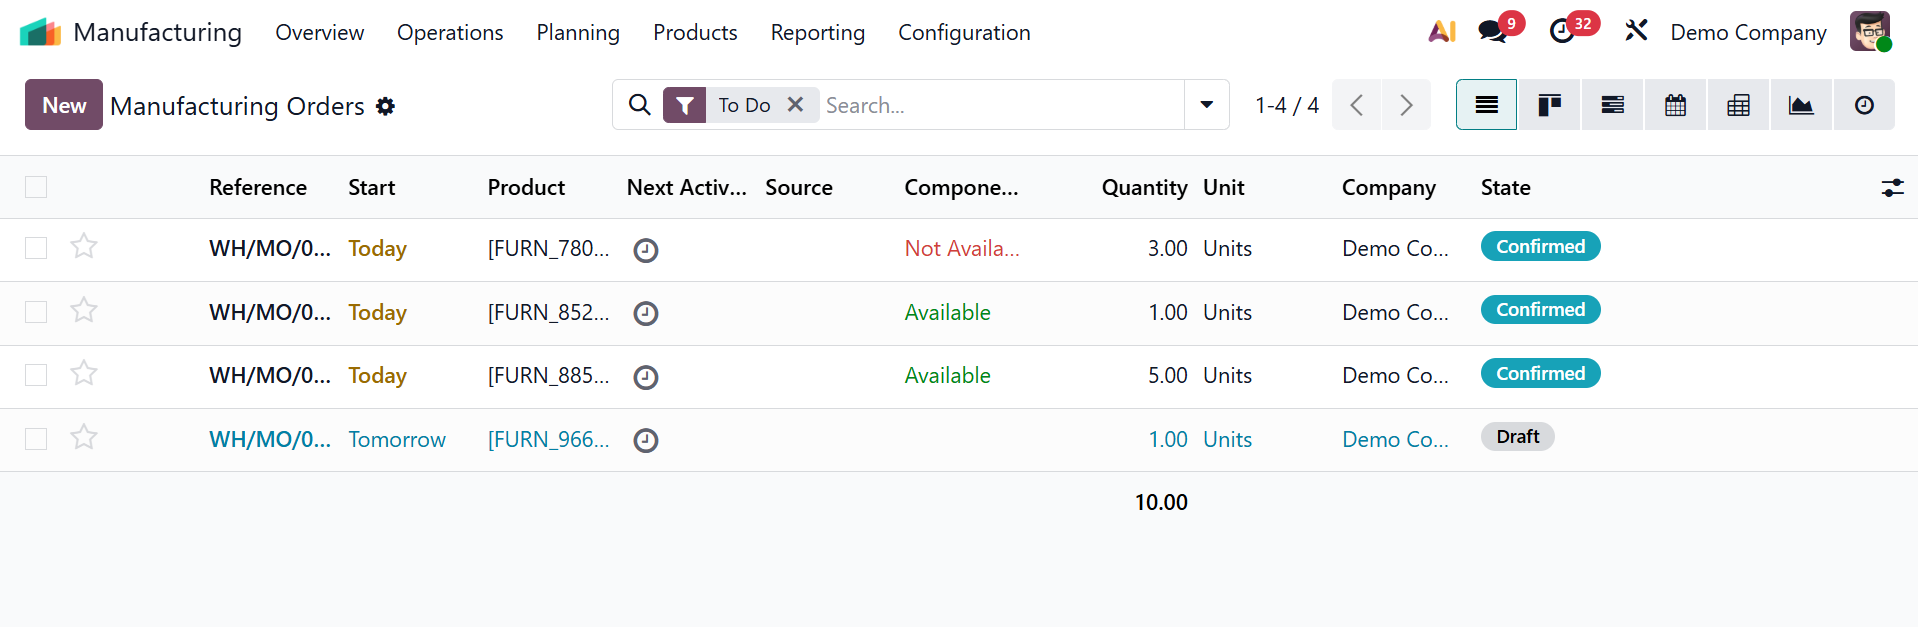The width and height of the screenshot is (1918, 627).
Task: Open the Operations menu
Action: pos(450,33)
